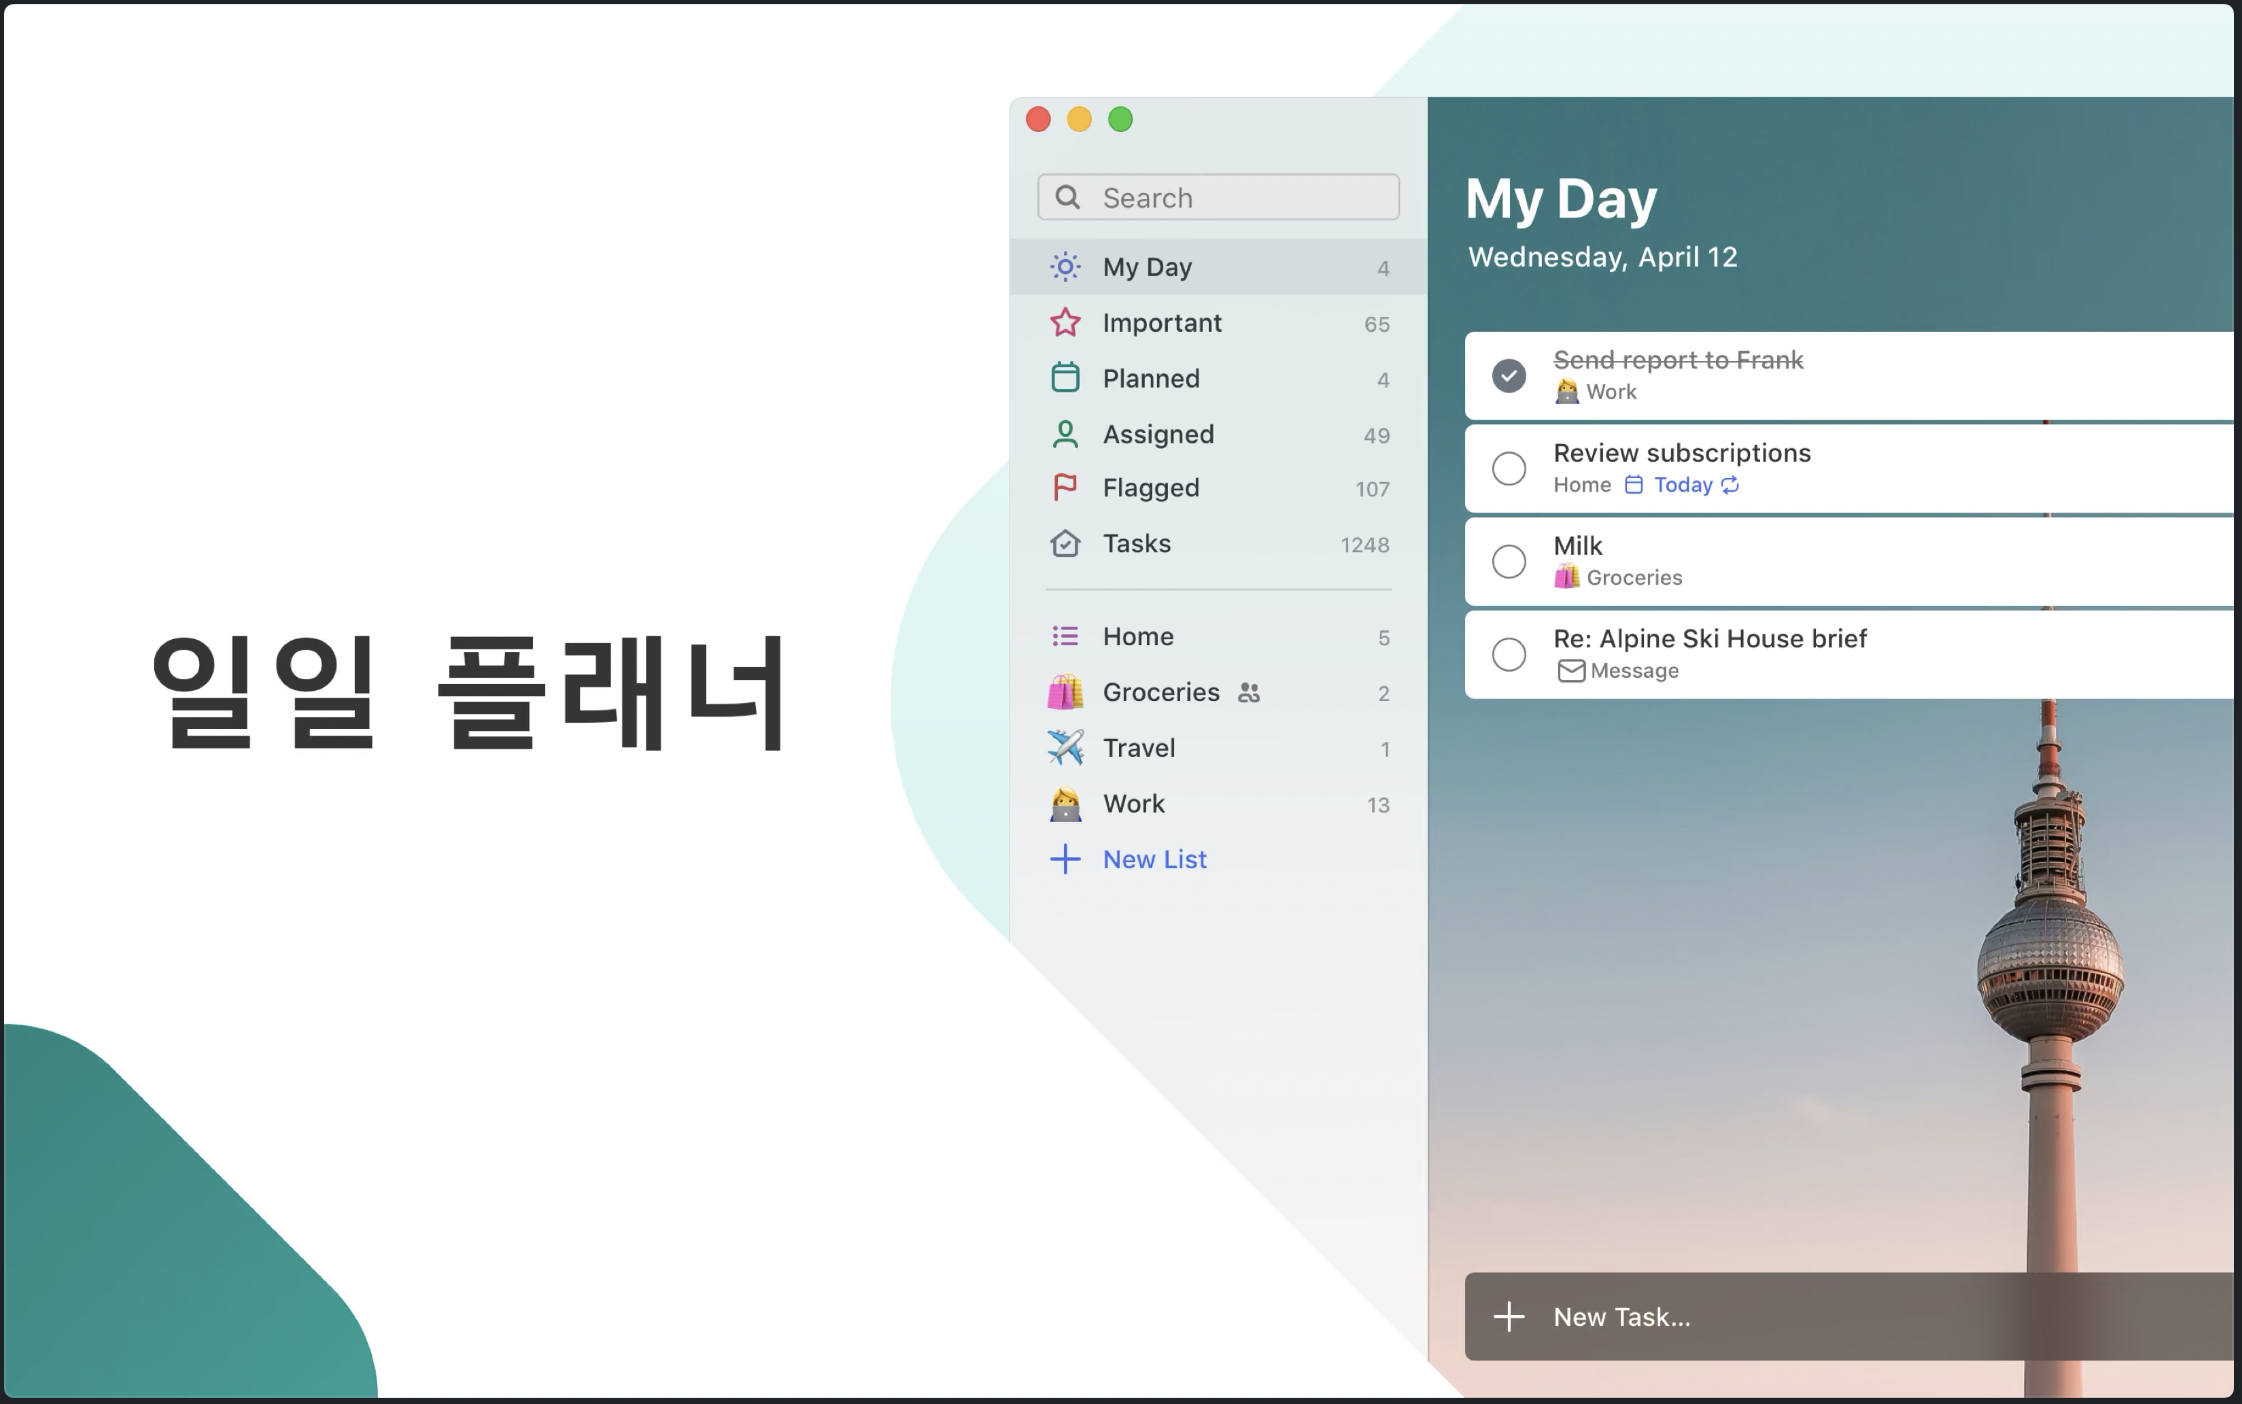
Task: Open the Planned calendar icon
Action: 1065,378
